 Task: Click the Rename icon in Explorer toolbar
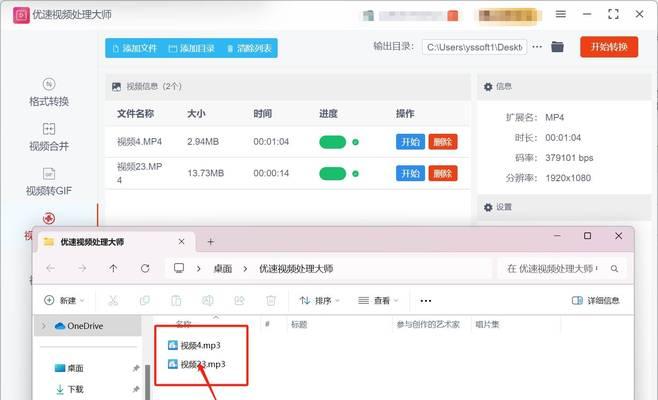(208, 301)
